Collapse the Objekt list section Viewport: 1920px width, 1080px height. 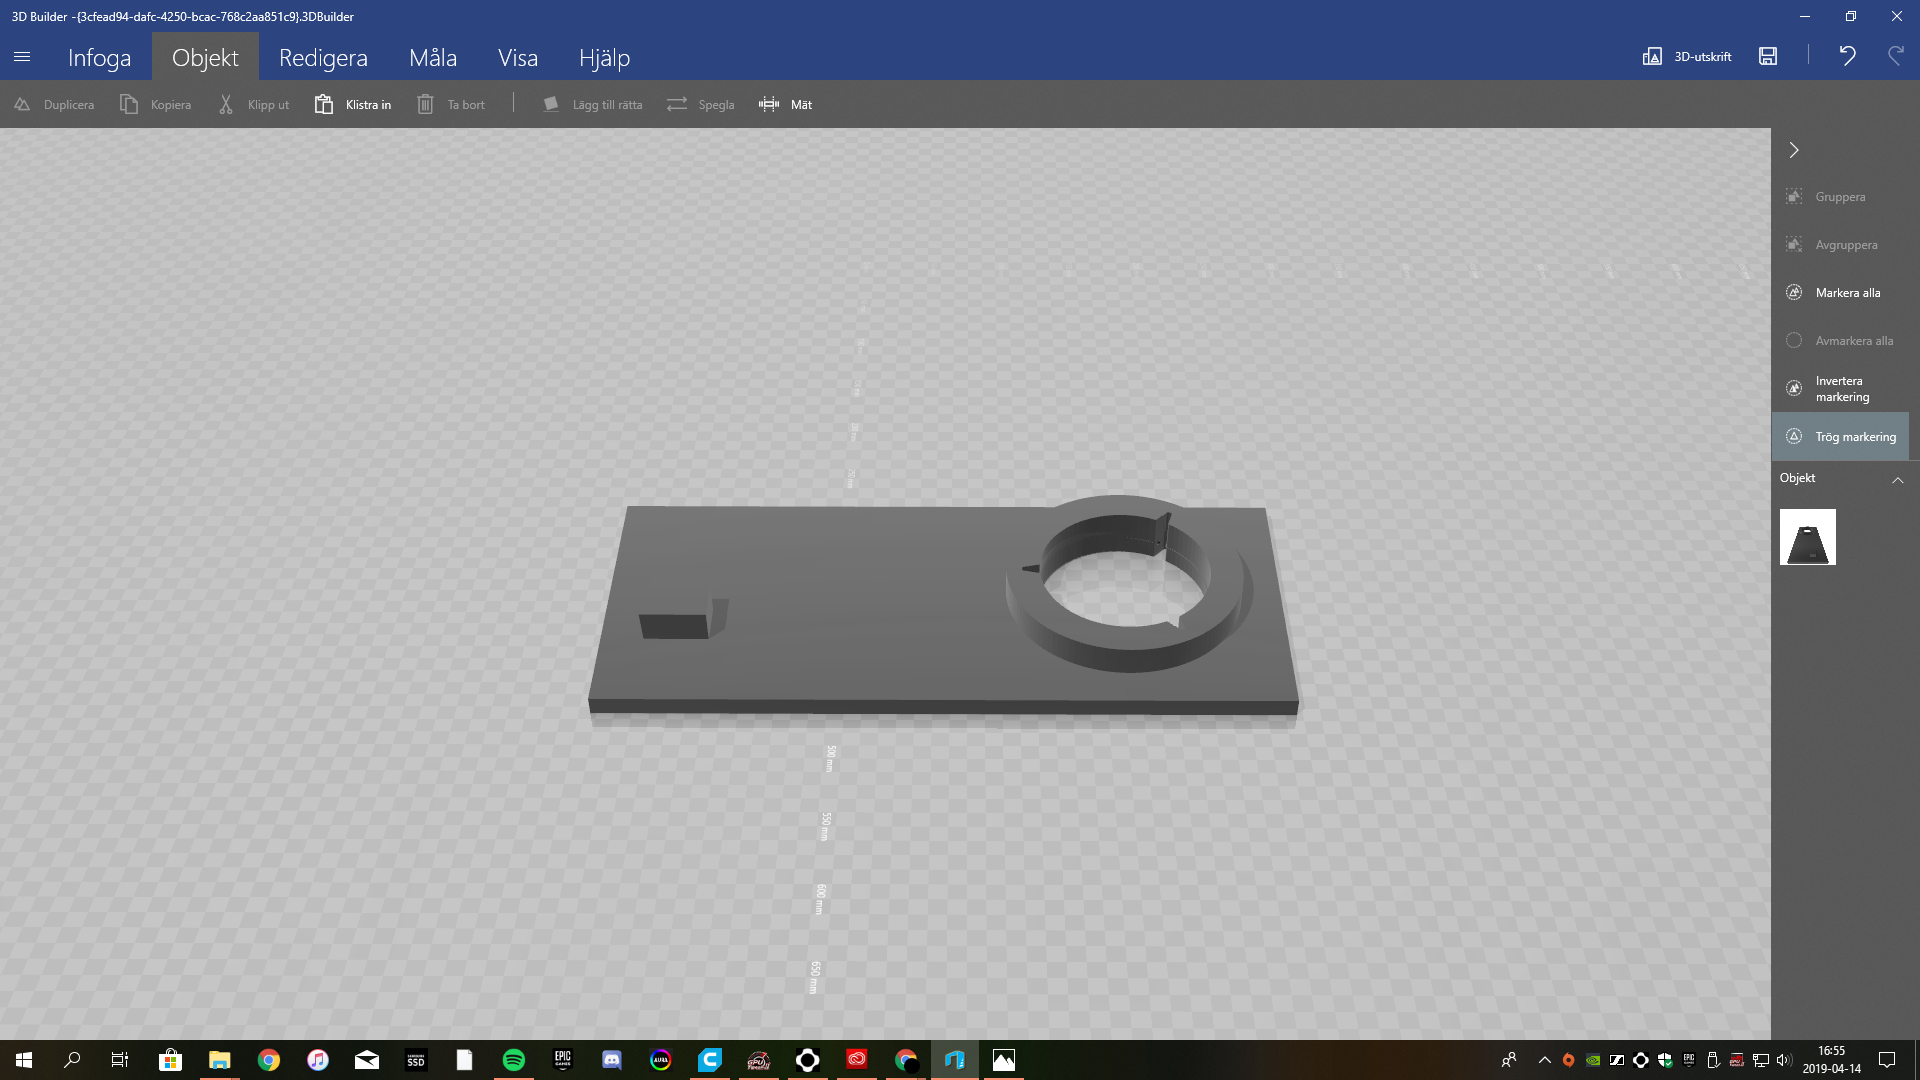point(1897,479)
